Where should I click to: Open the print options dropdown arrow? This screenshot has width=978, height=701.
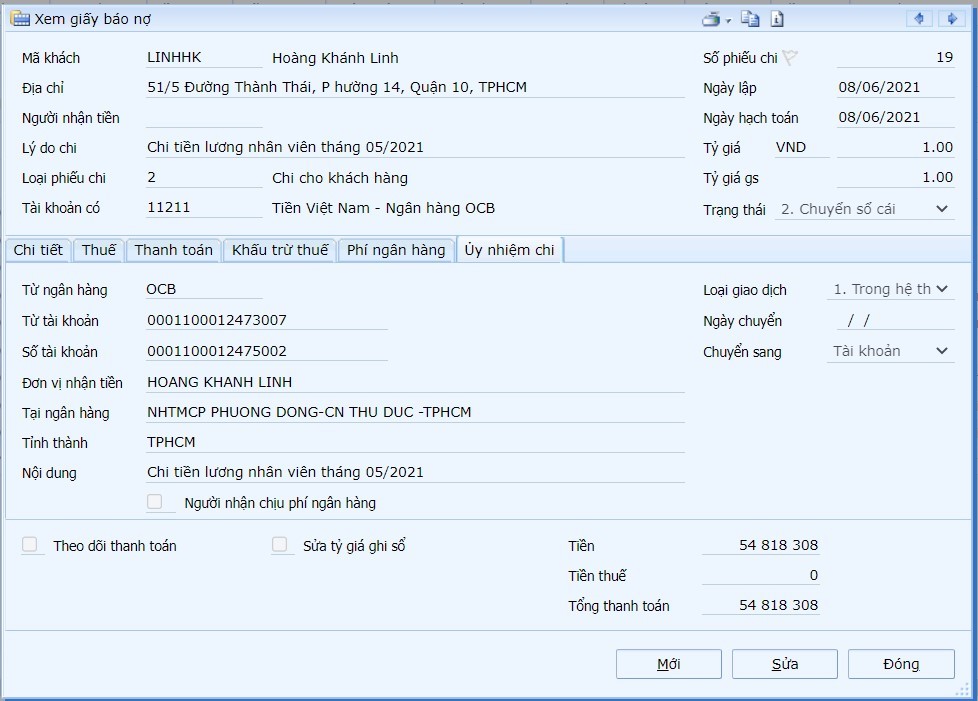click(x=728, y=20)
